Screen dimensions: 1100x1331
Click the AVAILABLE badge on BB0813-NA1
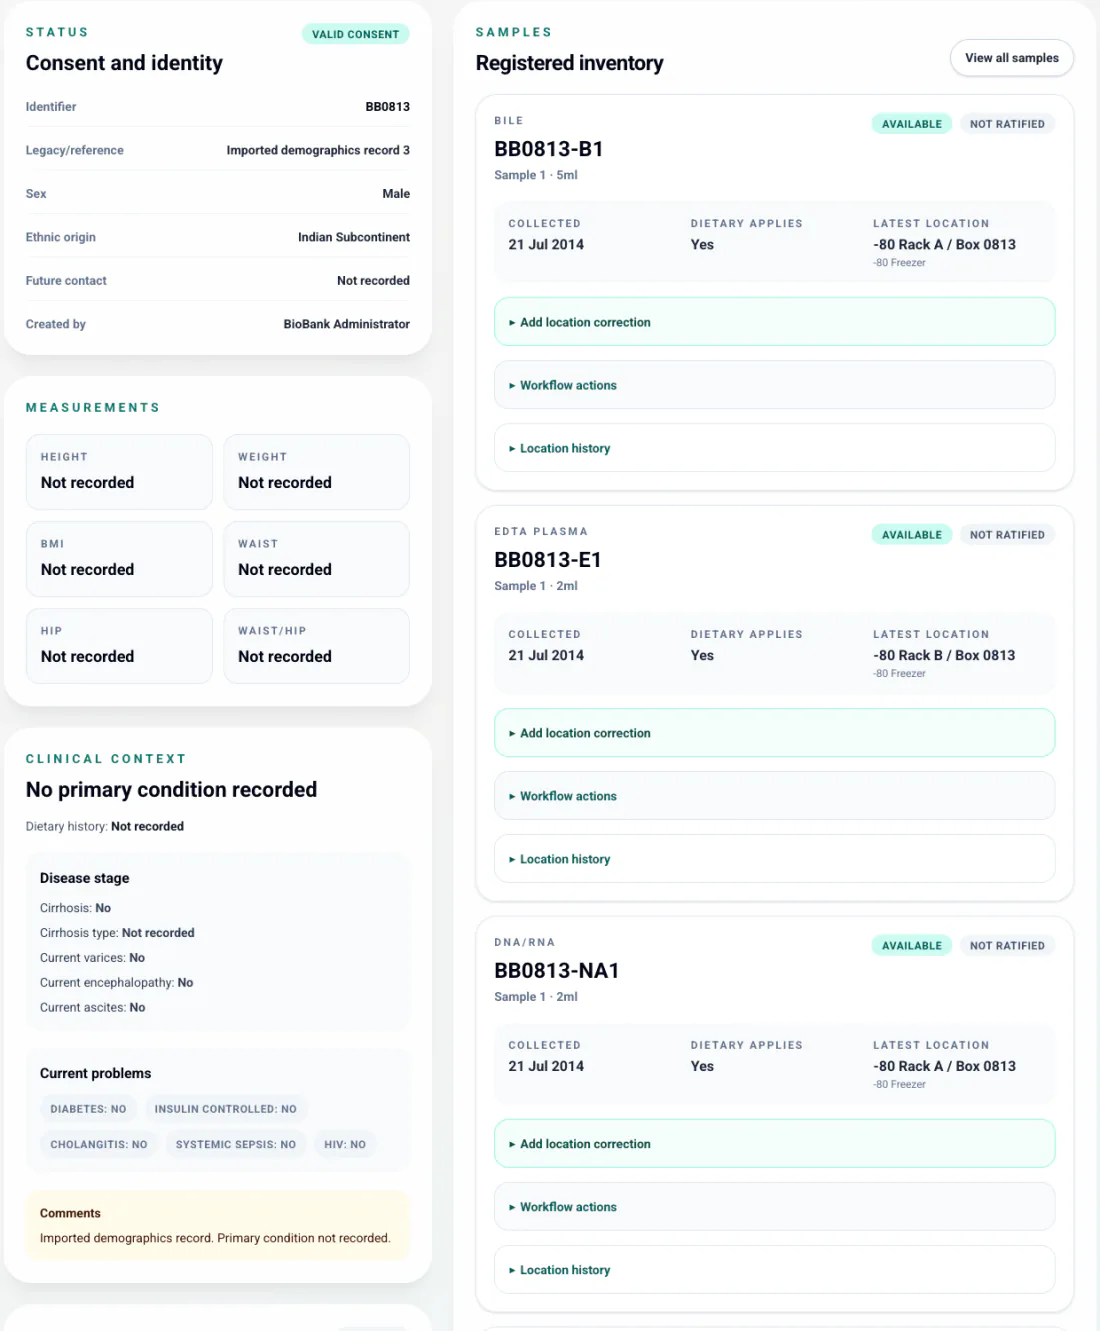click(x=912, y=946)
